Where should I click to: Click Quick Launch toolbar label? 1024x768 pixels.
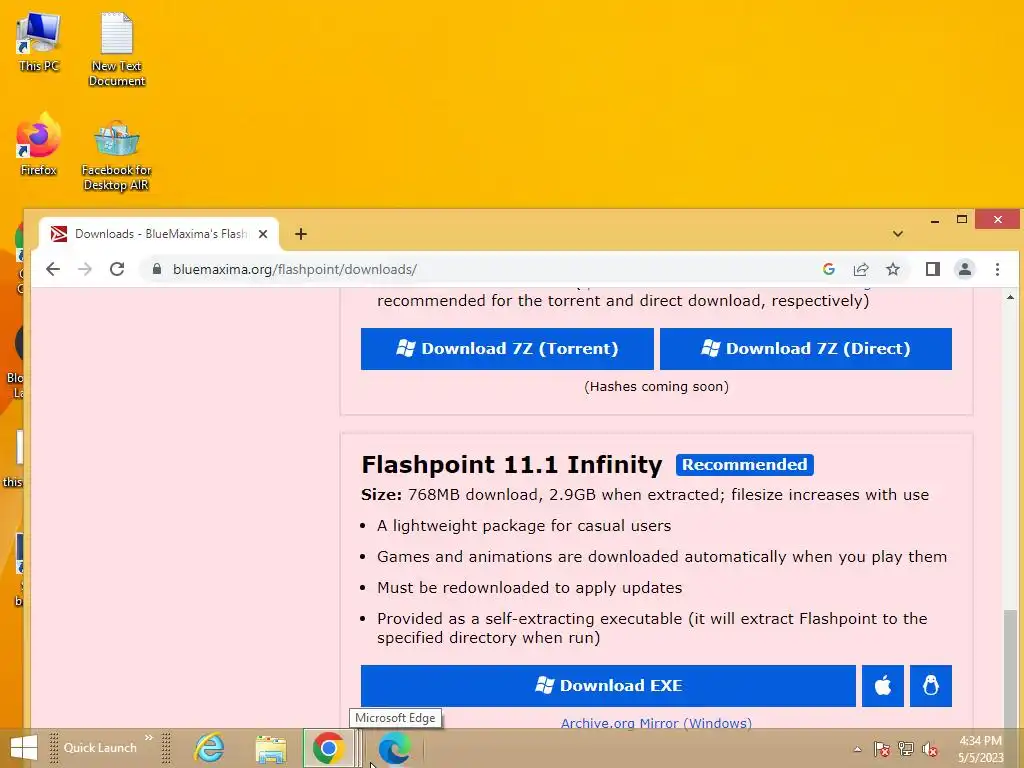100,748
